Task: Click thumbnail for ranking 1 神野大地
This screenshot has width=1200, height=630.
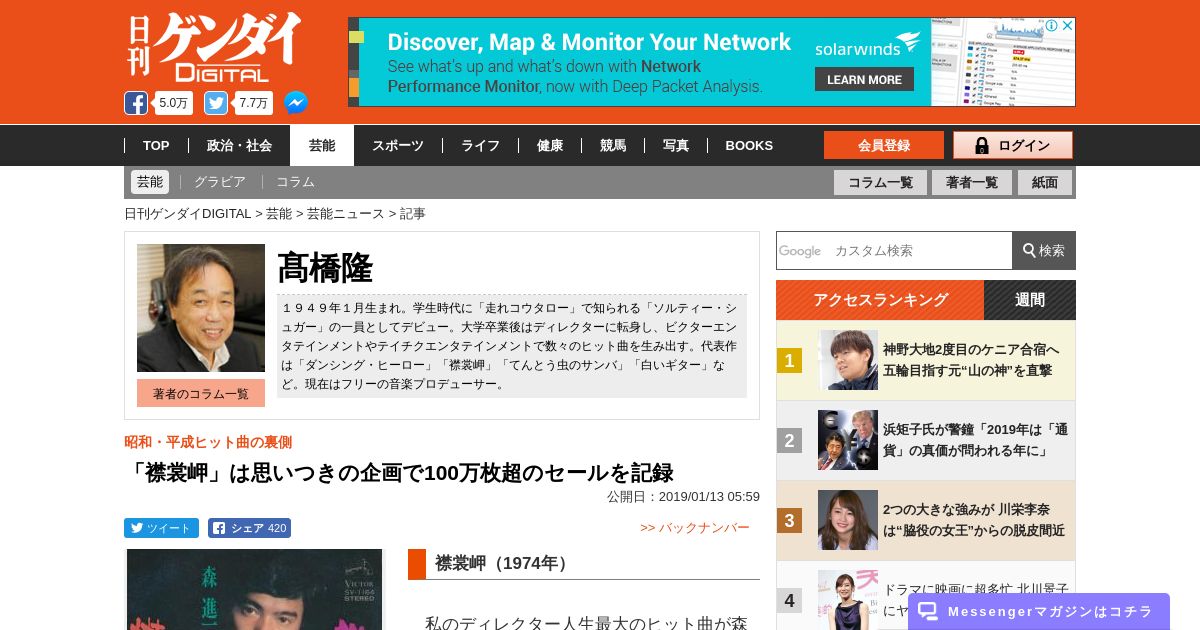Action: pyautogui.click(x=848, y=360)
